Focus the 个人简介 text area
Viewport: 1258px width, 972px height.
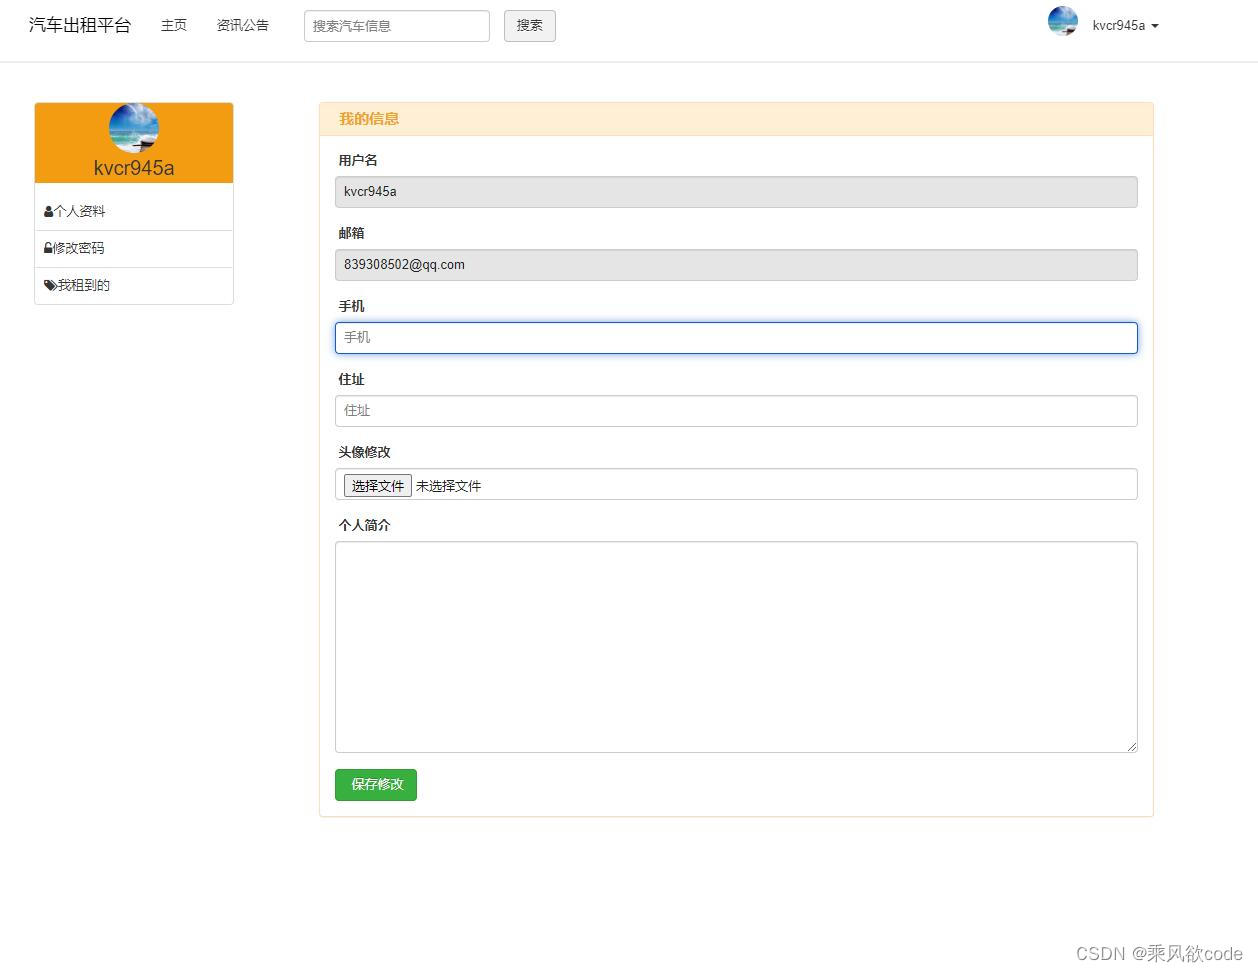point(736,647)
